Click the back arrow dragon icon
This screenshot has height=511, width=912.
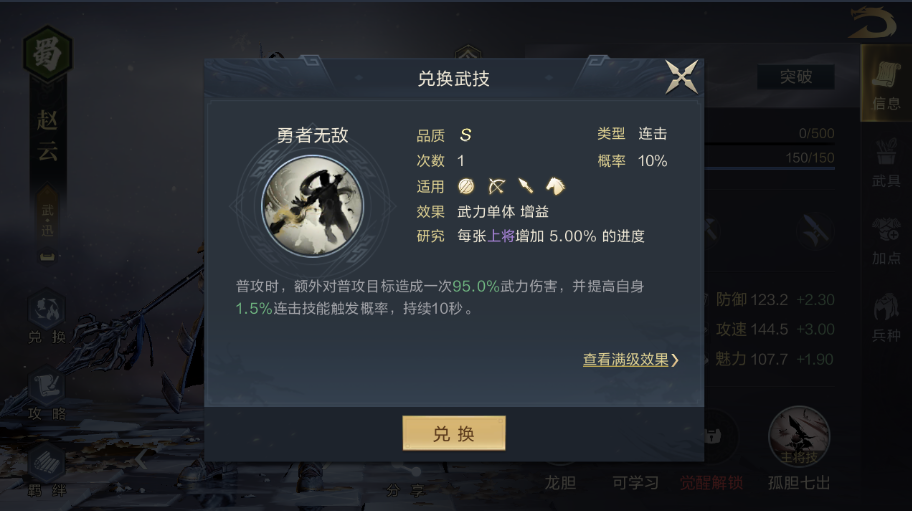(x=872, y=23)
